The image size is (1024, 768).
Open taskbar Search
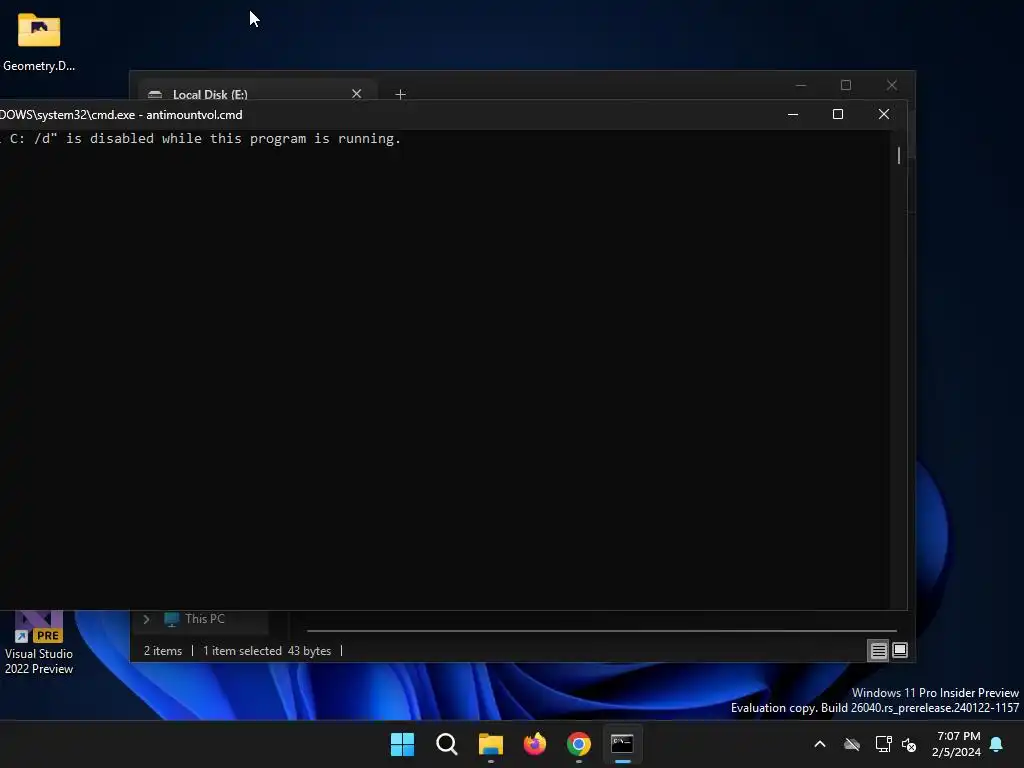coord(447,744)
